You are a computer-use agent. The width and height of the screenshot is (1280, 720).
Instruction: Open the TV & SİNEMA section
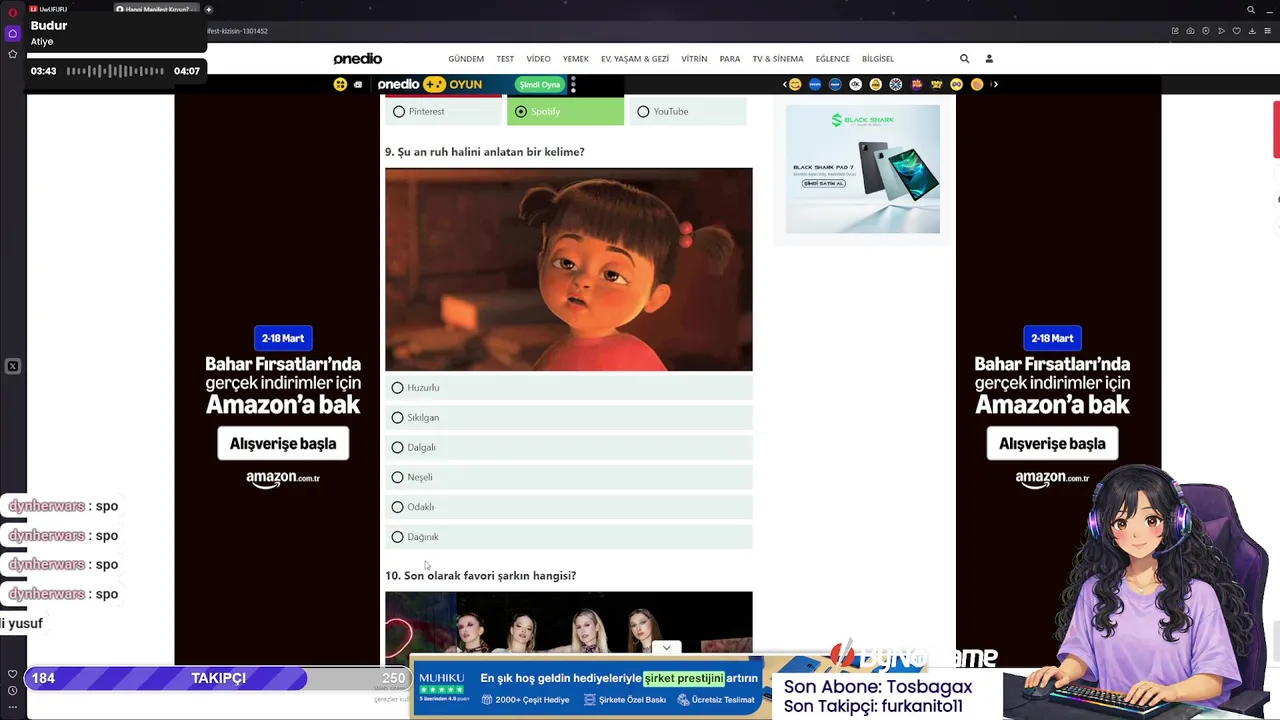point(778,59)
